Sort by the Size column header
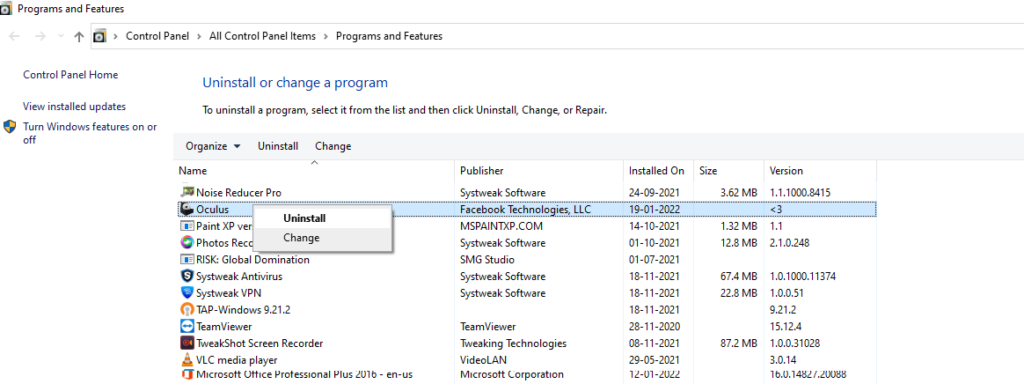Image resolution: width=1024 pixels, height=384 pixels. coord(729,170)
